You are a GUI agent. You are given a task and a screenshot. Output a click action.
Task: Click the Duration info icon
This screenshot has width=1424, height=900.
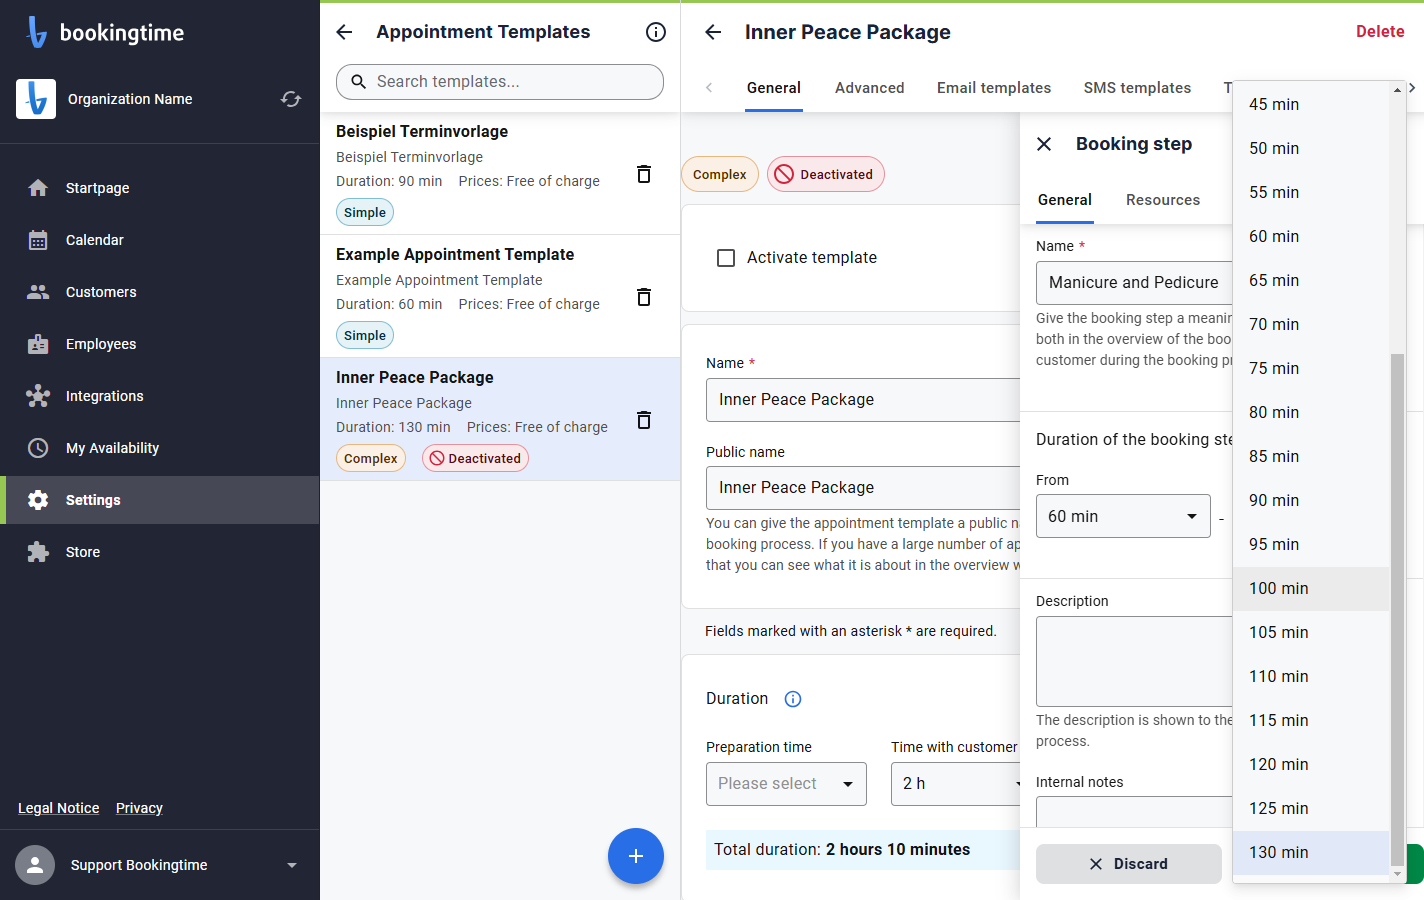[x=793, y=699]
